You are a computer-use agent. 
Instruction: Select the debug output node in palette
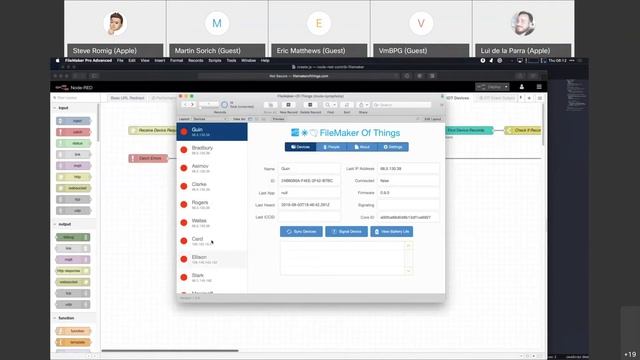point(73,237)
